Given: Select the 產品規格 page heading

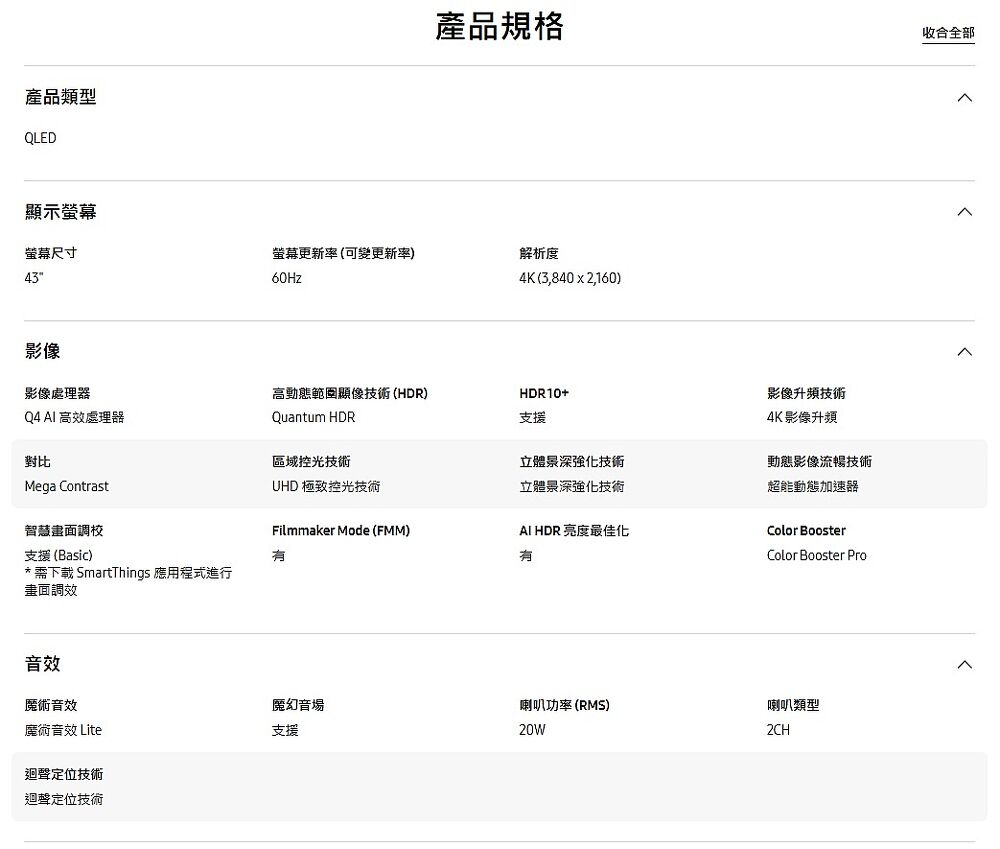Looking at the screenshot, I should tap(499, 27).
